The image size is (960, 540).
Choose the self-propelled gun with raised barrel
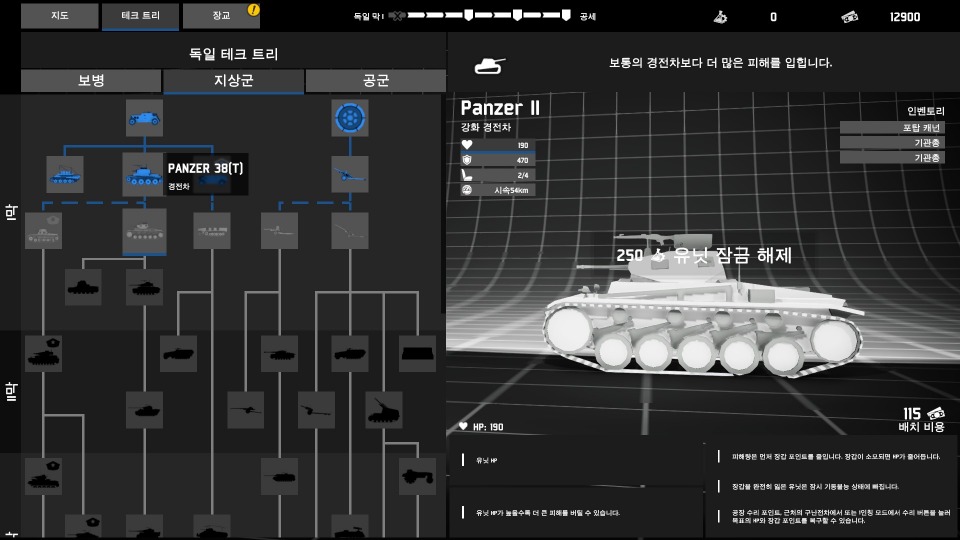[384, 410]
